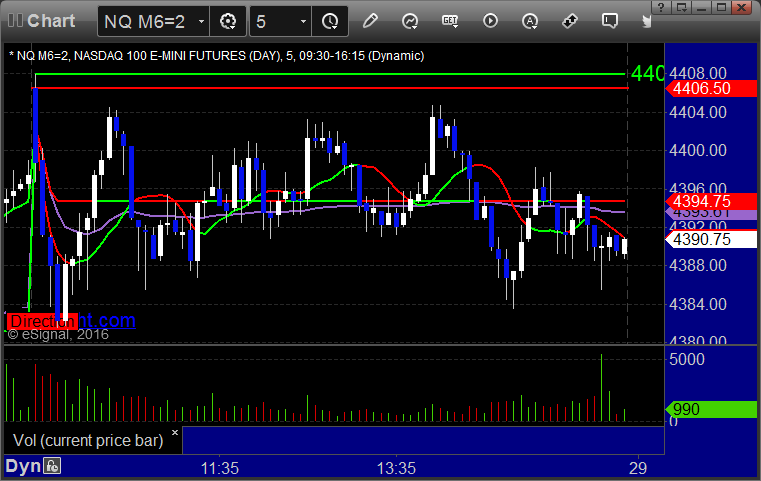Open the comment speech bubble icon
This screenshot has height=481, width=761.
pos(610,21)
